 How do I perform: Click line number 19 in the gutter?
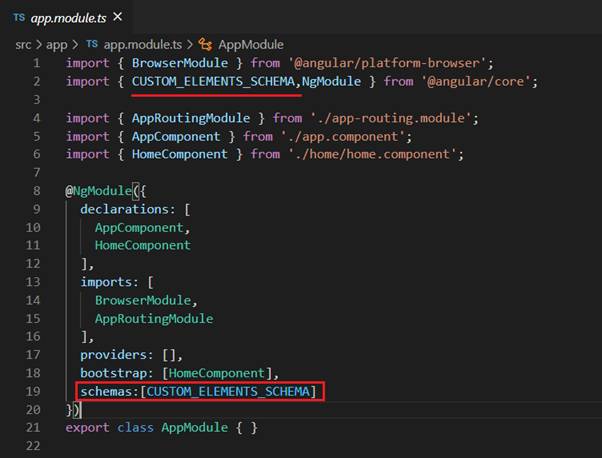pyautogui.click(x=33, y=391)
